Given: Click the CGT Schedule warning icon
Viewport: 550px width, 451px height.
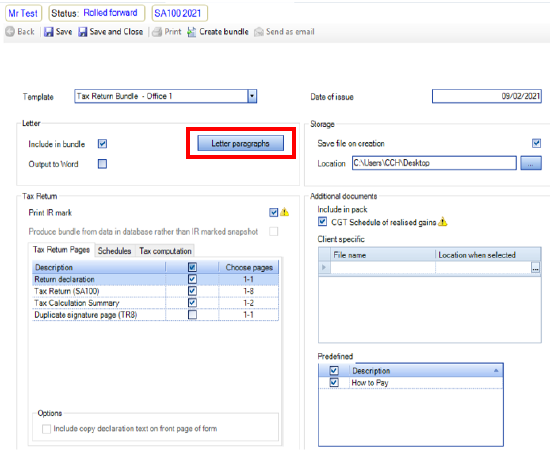Looking at the screenshot, I should coord(443,222).
